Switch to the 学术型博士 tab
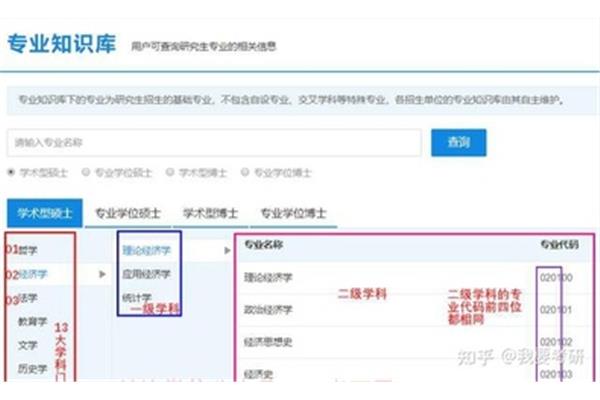Screen dimensions: 600x400 point(210,213)
